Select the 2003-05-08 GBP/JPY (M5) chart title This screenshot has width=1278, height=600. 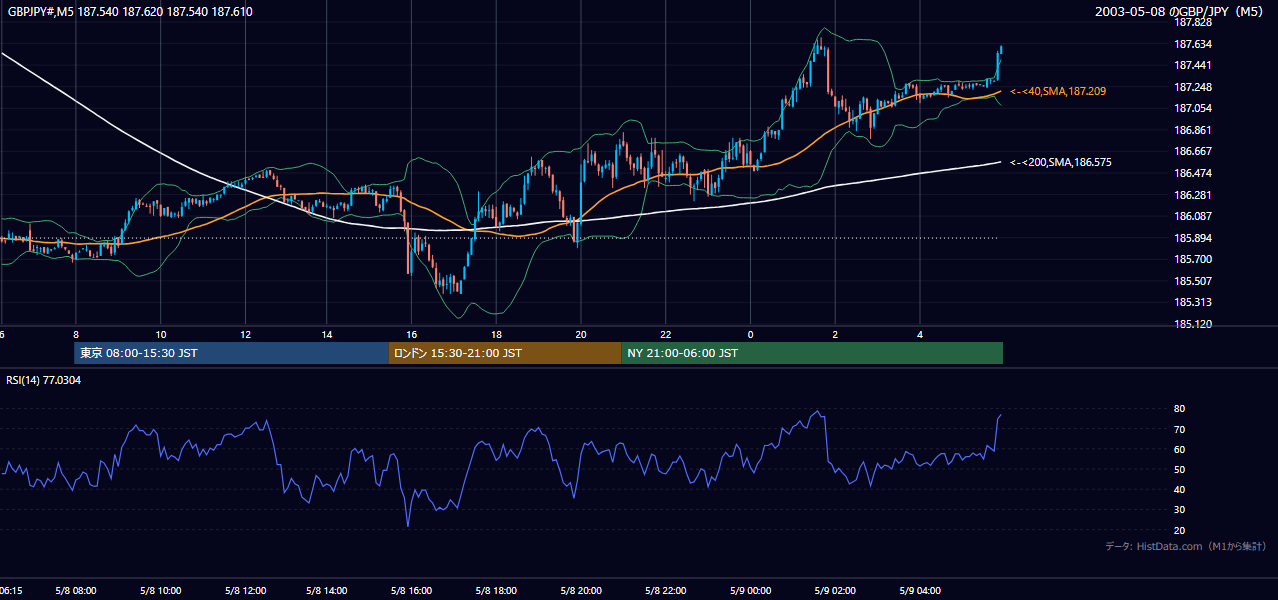[x=1179, y=12]
